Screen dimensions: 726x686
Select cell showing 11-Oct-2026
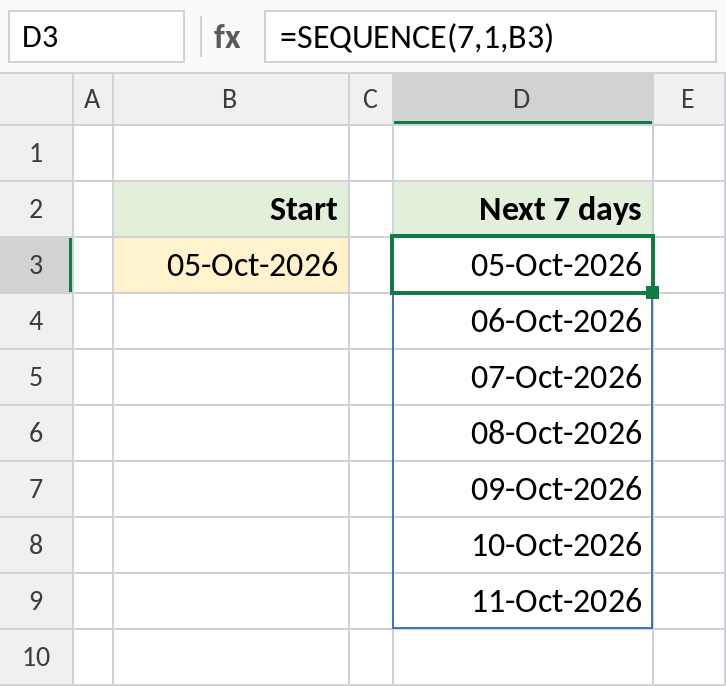[523, 601]
